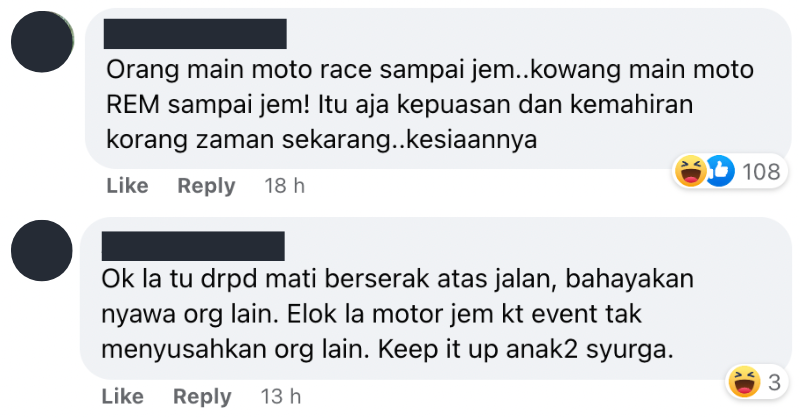Open the 18 h timestamp link
The width and height of the screenshot is (800, 418).
pos(284,186)
